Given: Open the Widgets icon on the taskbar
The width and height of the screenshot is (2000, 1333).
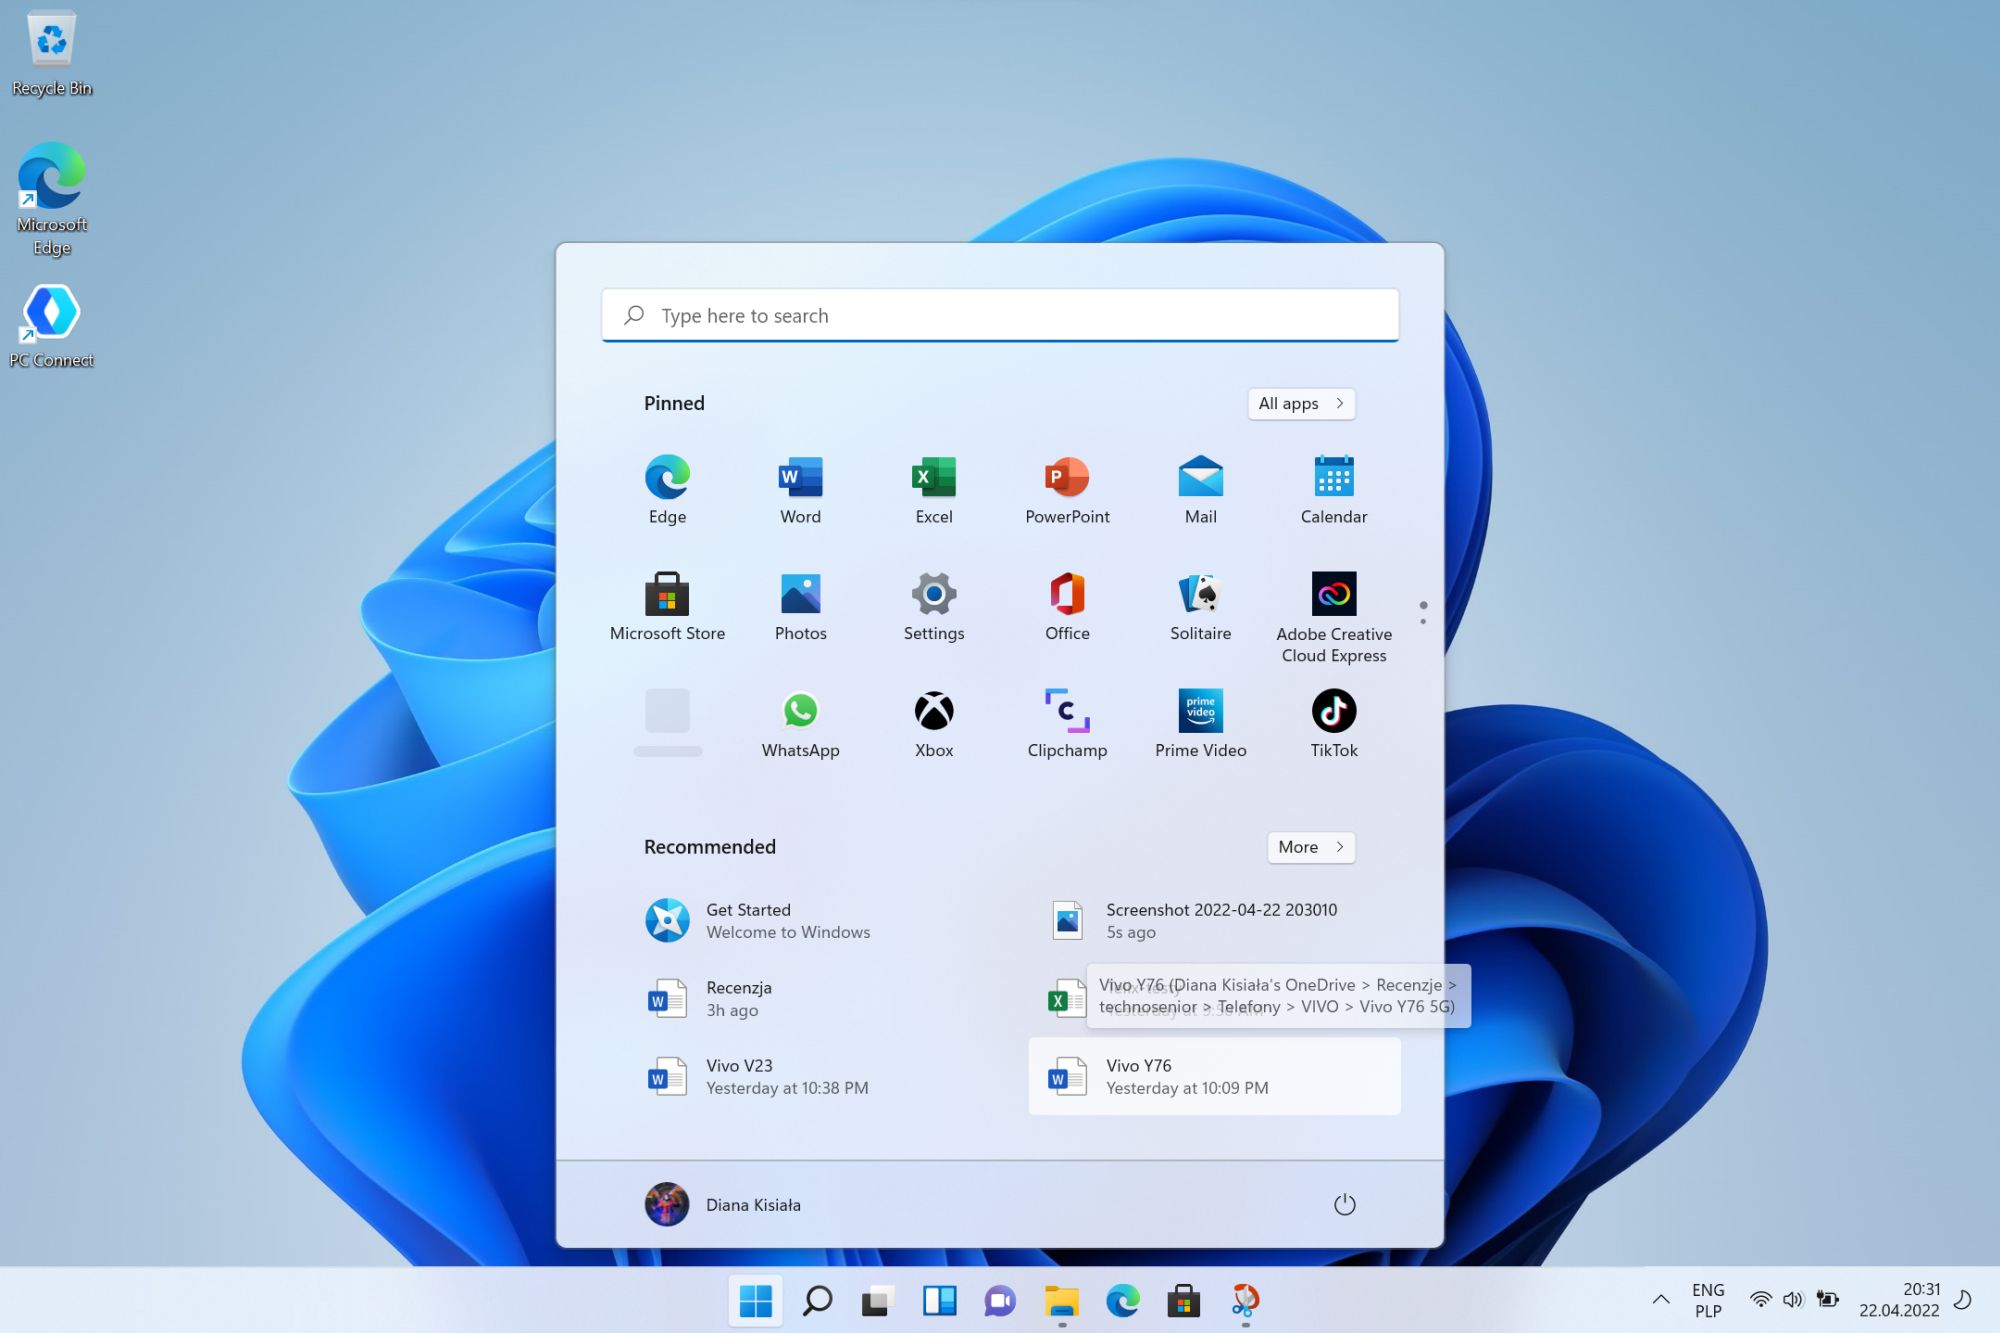Looking at the screenshot, I should click(x=939, y=1300).
